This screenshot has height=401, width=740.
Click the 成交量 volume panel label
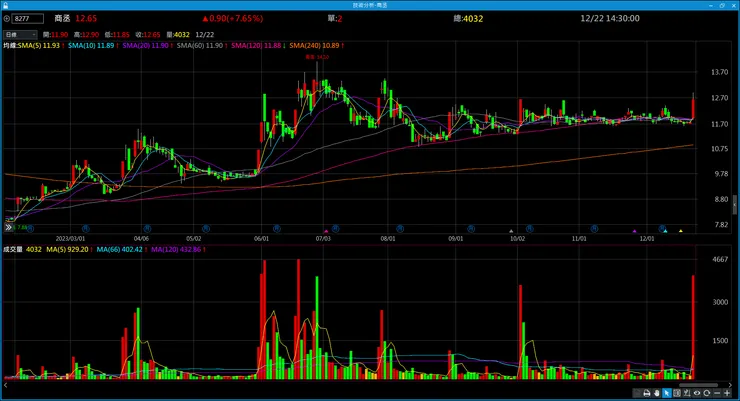[x=13, y=249]
